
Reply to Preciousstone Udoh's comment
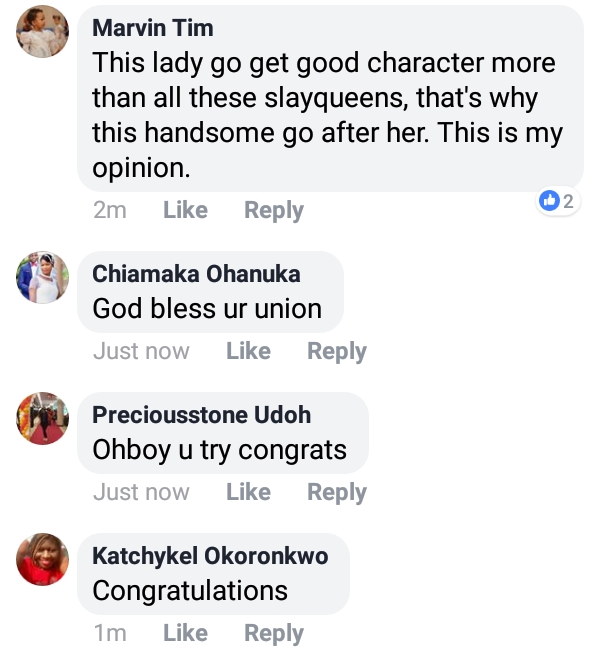[x=336, y=492]
